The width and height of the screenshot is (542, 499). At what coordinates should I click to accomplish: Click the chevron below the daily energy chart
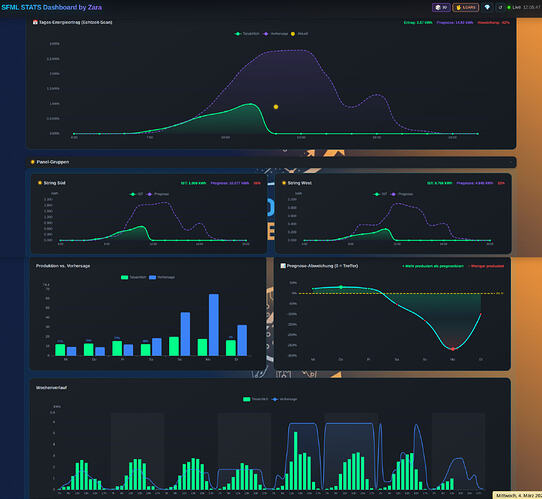285,150
